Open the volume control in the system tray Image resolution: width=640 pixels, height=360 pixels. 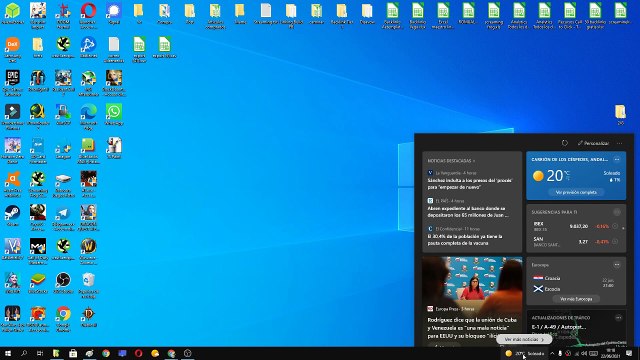pyautogui.click(x=584, y=353)
